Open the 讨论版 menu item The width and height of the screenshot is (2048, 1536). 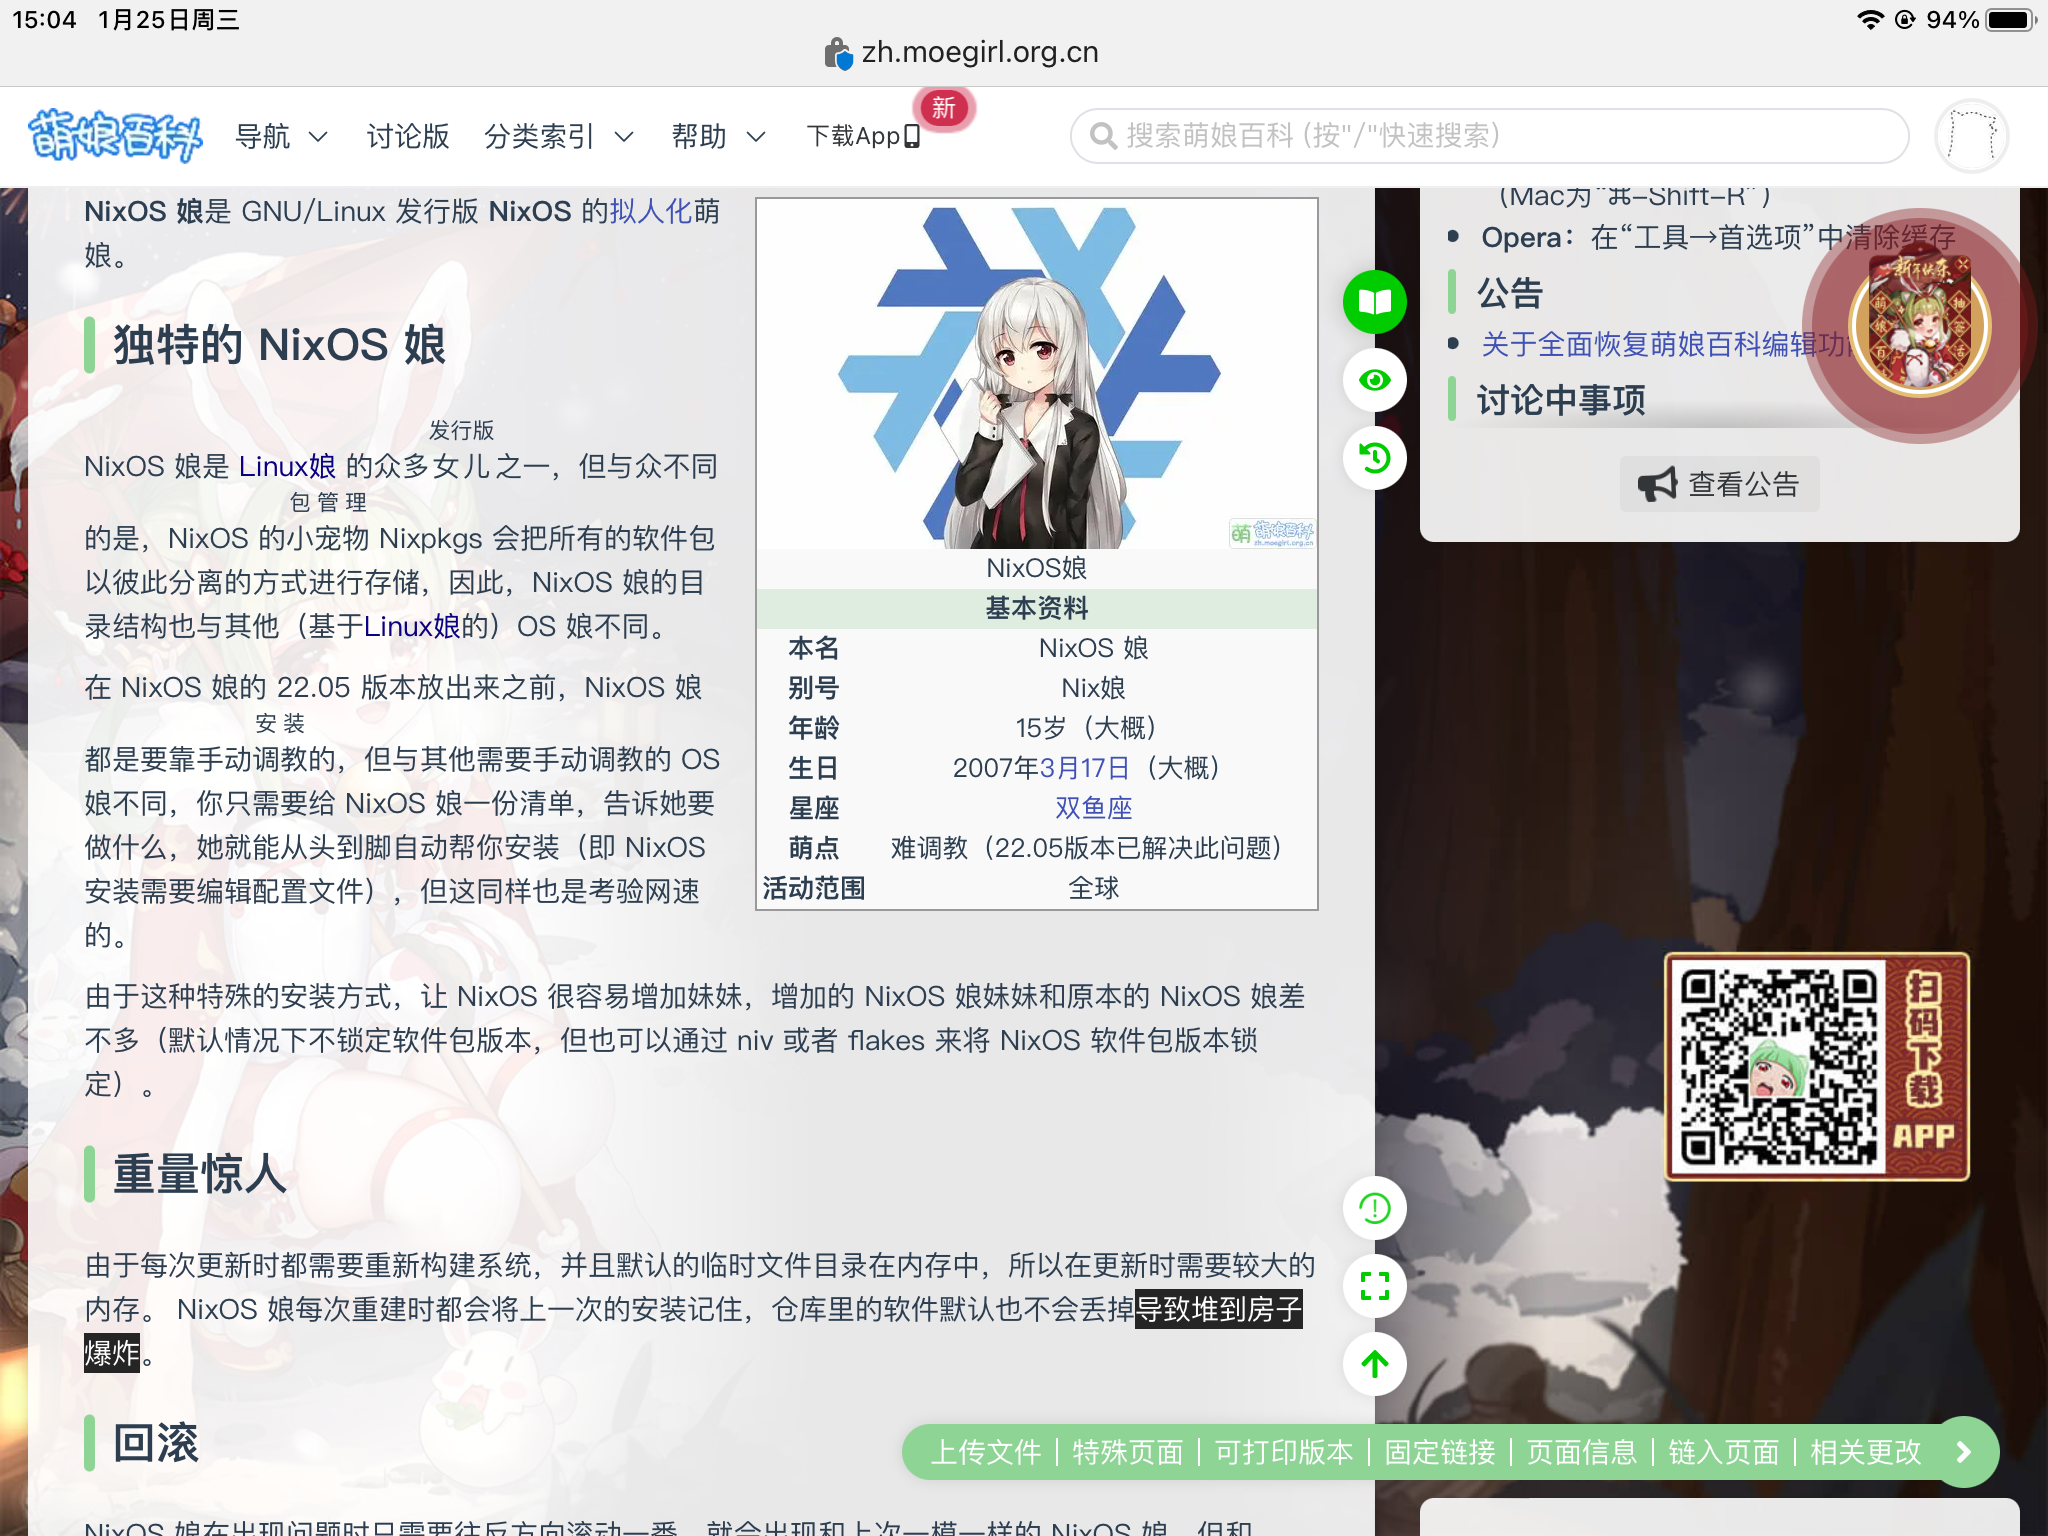(407, 137)
